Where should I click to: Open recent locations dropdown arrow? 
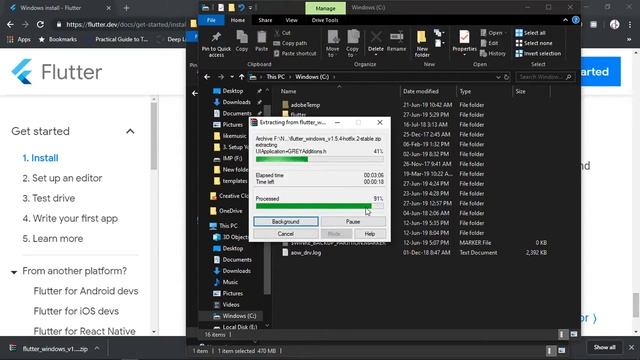coord(231,77)
